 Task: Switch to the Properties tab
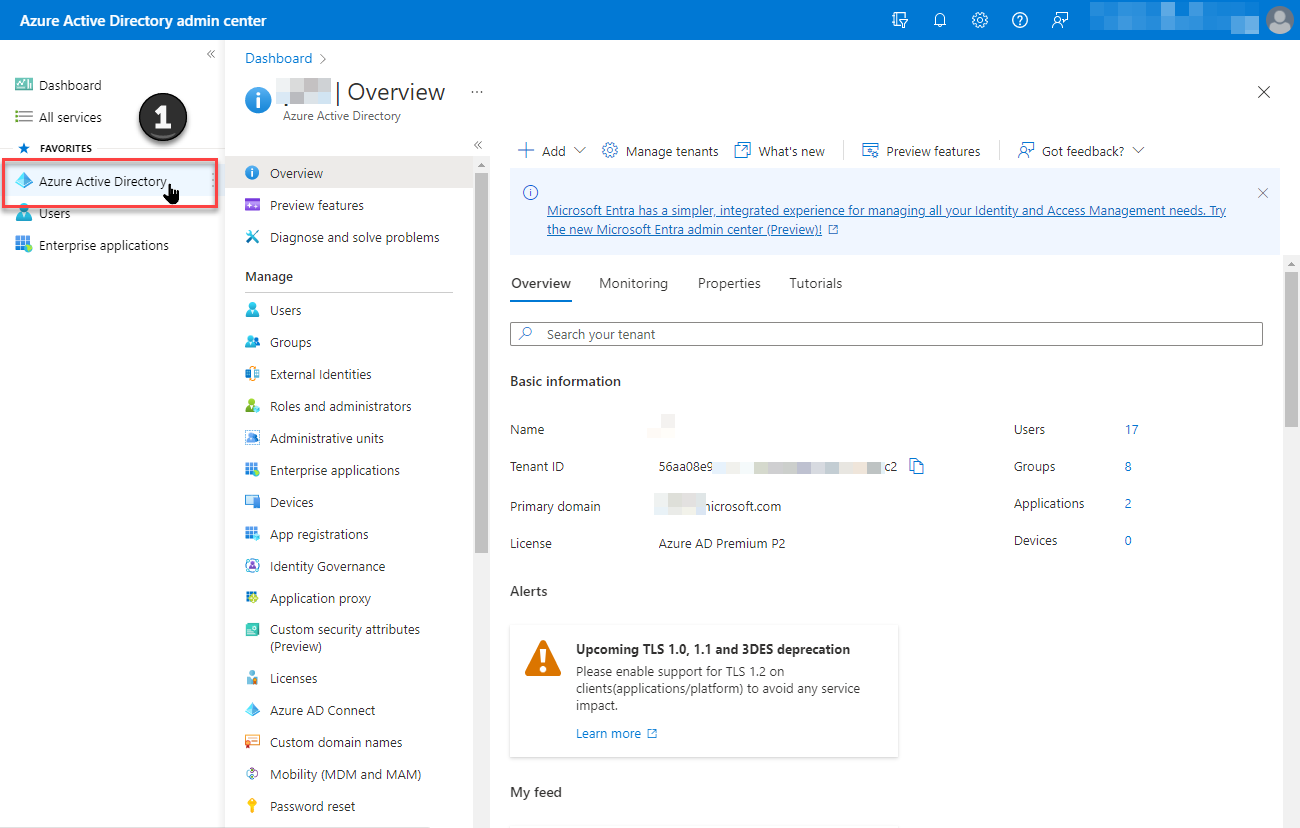(x=729, y=284)
